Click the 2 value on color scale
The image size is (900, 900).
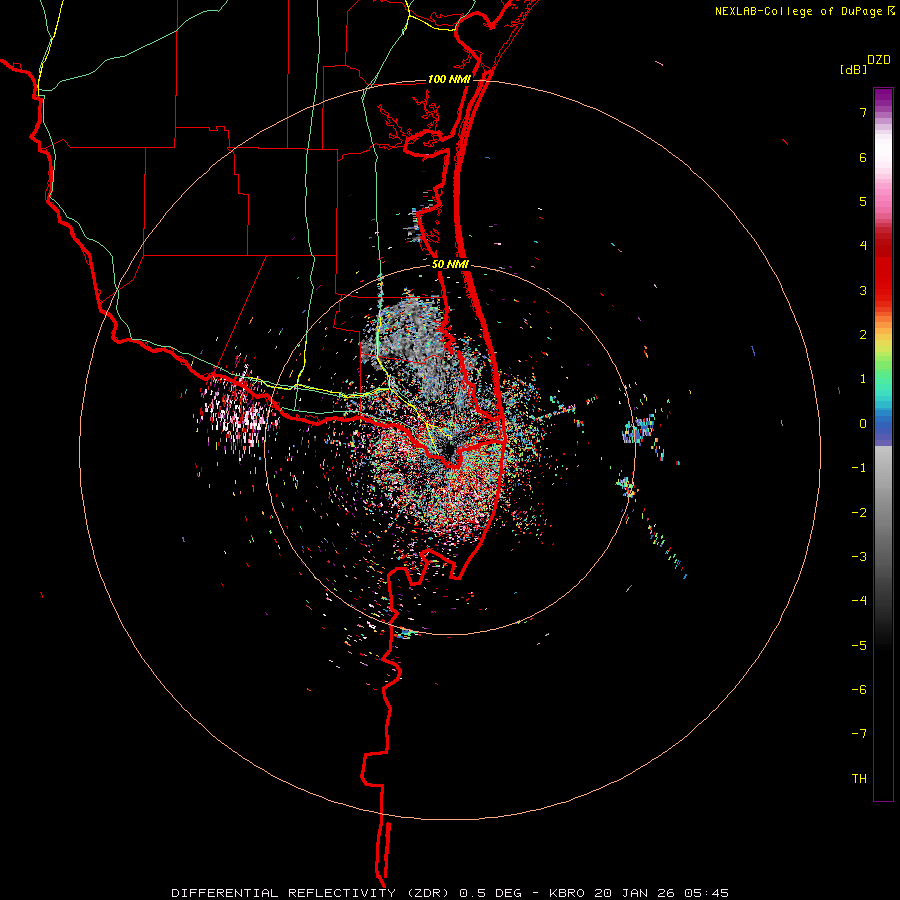(863, 335)
